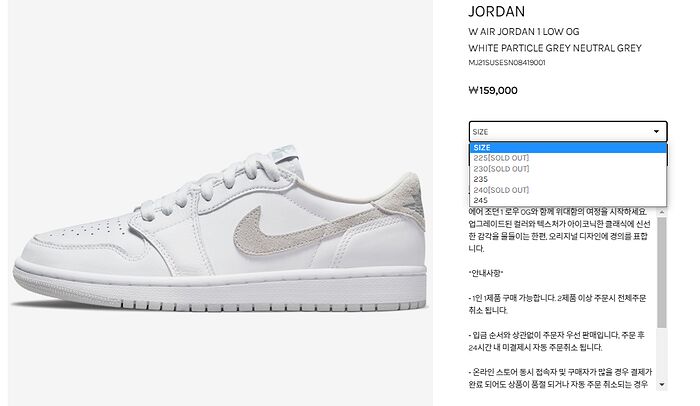
Task: Click the scrollbar track below the thumb
Action: point(662,354)
